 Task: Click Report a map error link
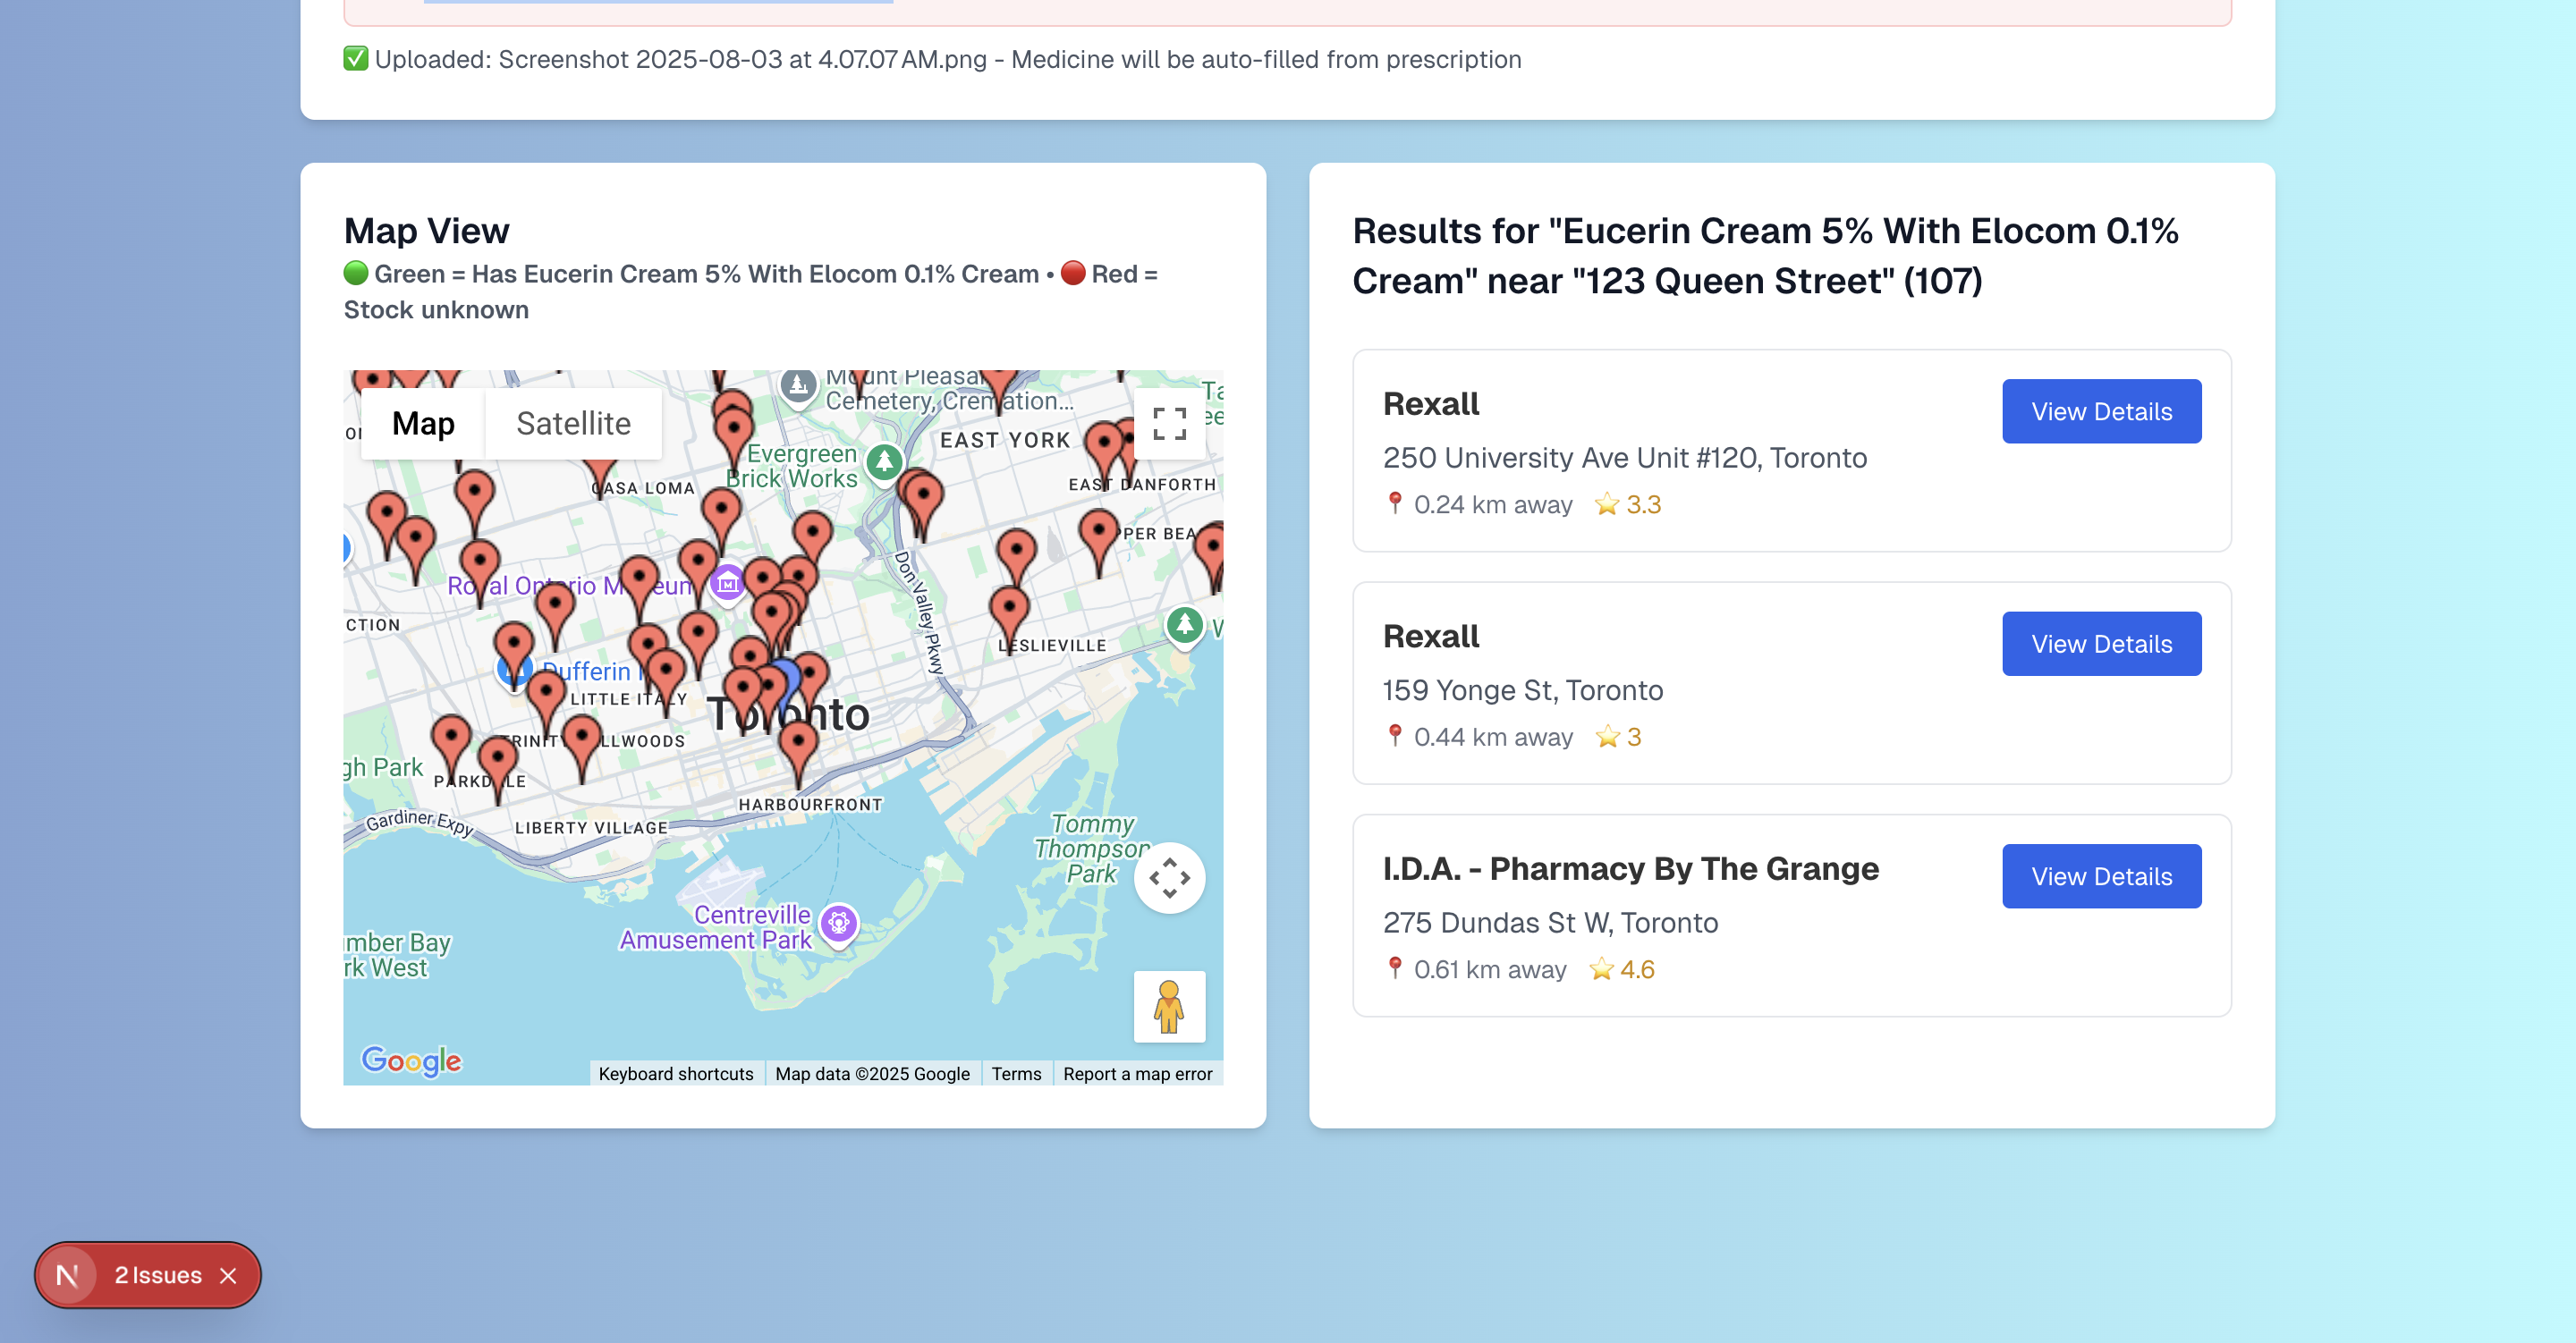(x=1137, y=1073)
